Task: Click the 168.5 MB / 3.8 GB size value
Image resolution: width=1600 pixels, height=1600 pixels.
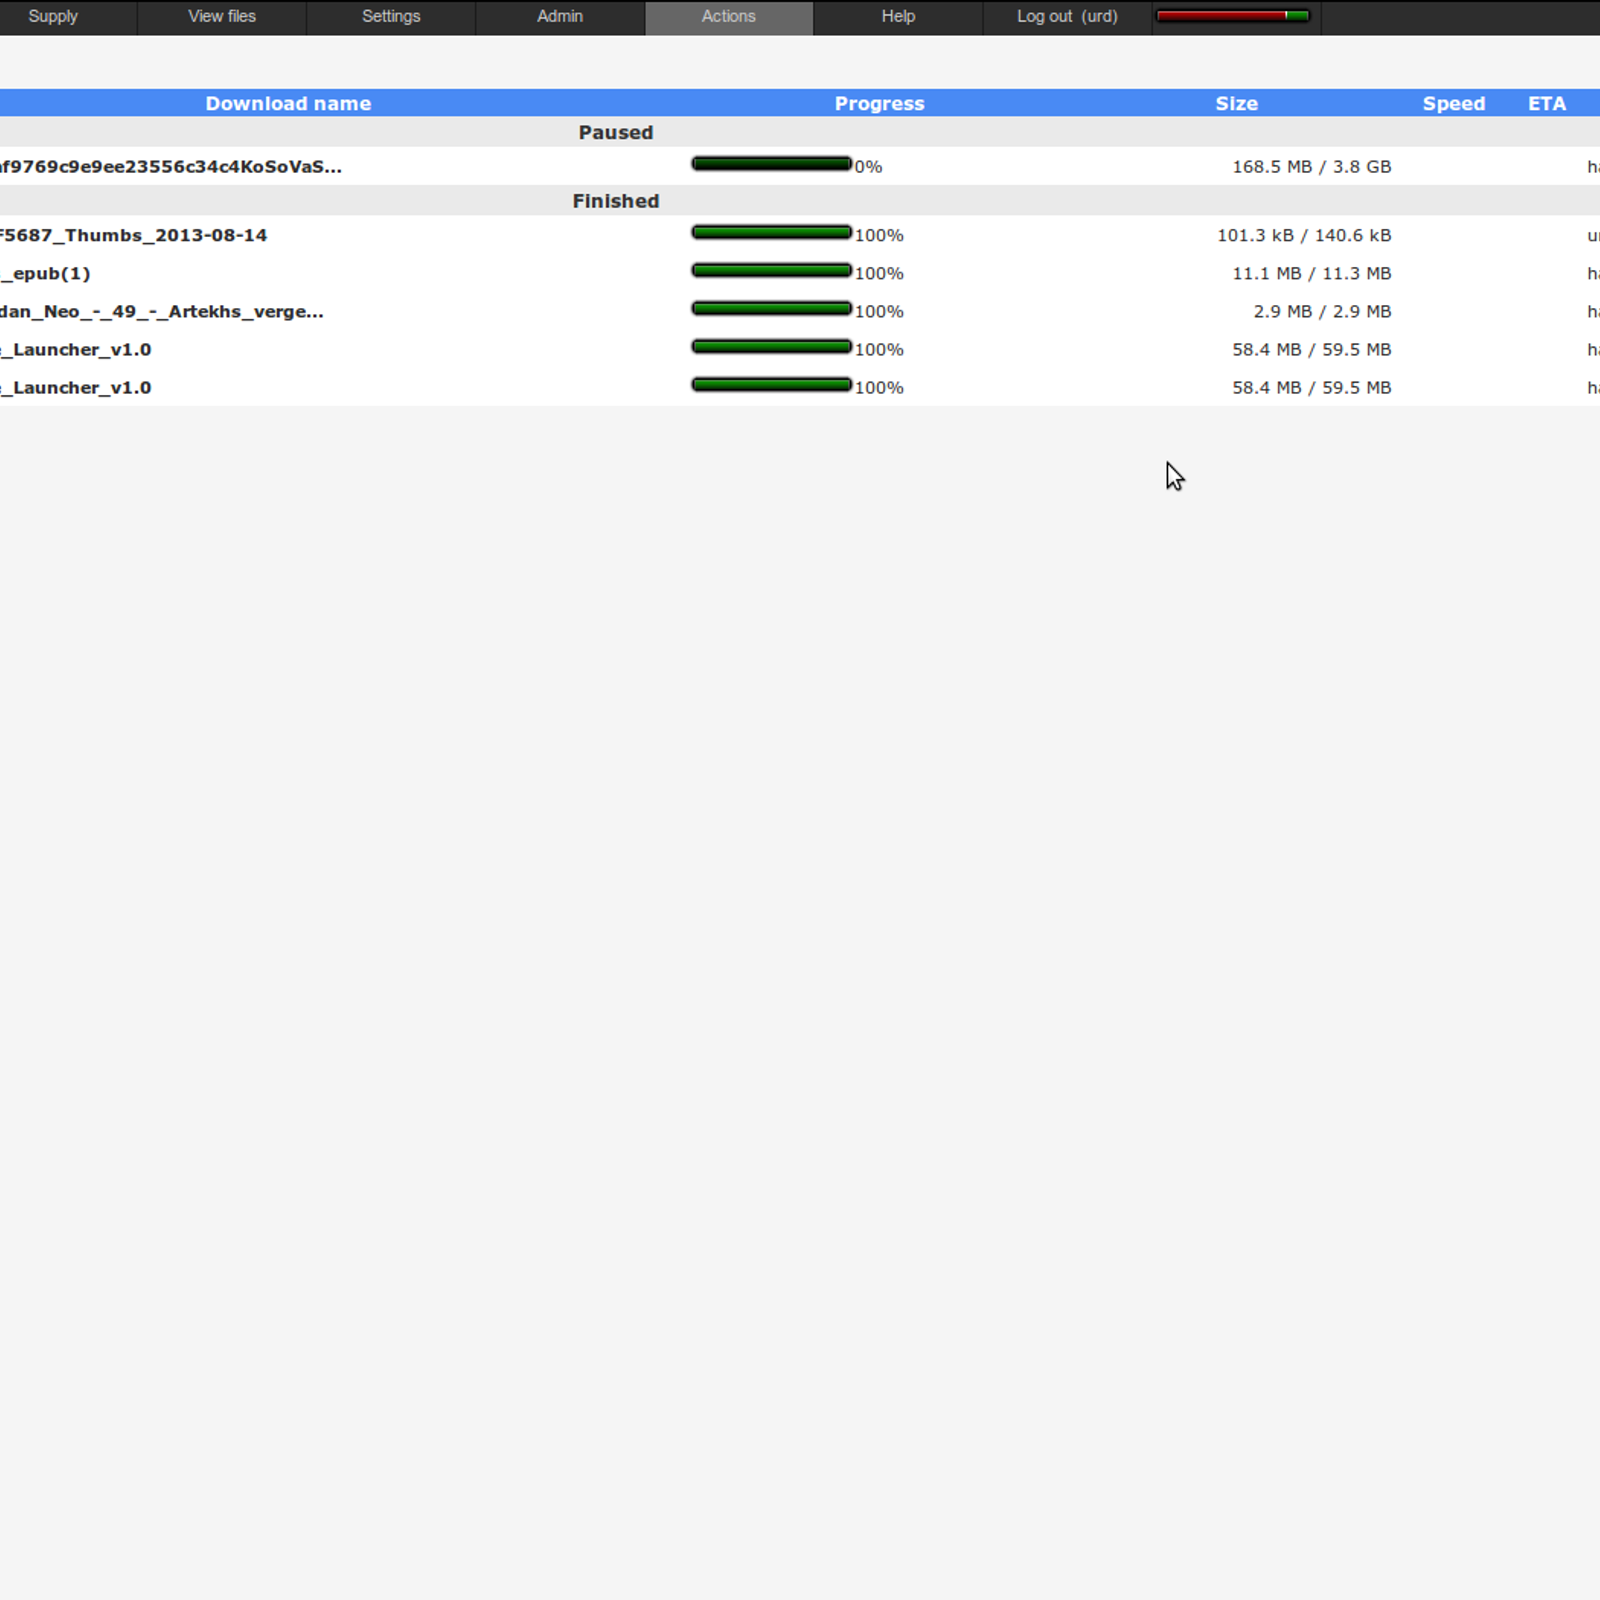Action: coord(1311,167)
